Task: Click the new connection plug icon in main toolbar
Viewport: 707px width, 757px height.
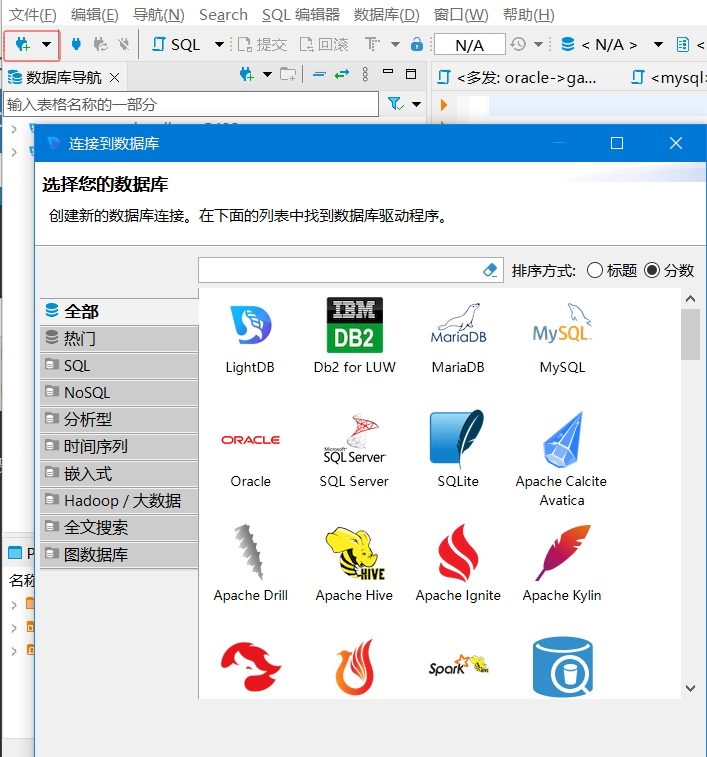Action: click(22, 45)
